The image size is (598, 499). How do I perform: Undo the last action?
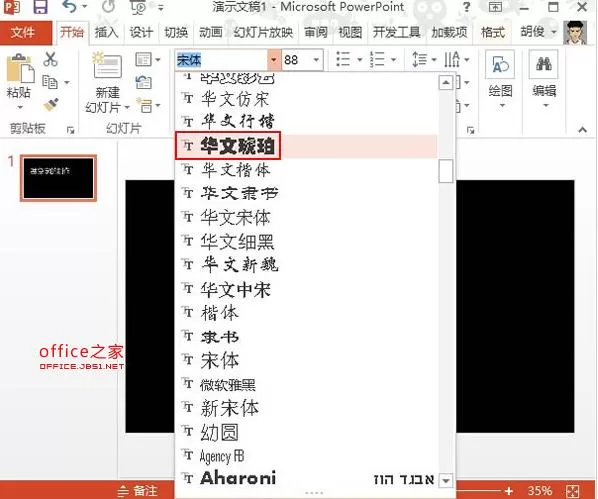tap(70, 6)
